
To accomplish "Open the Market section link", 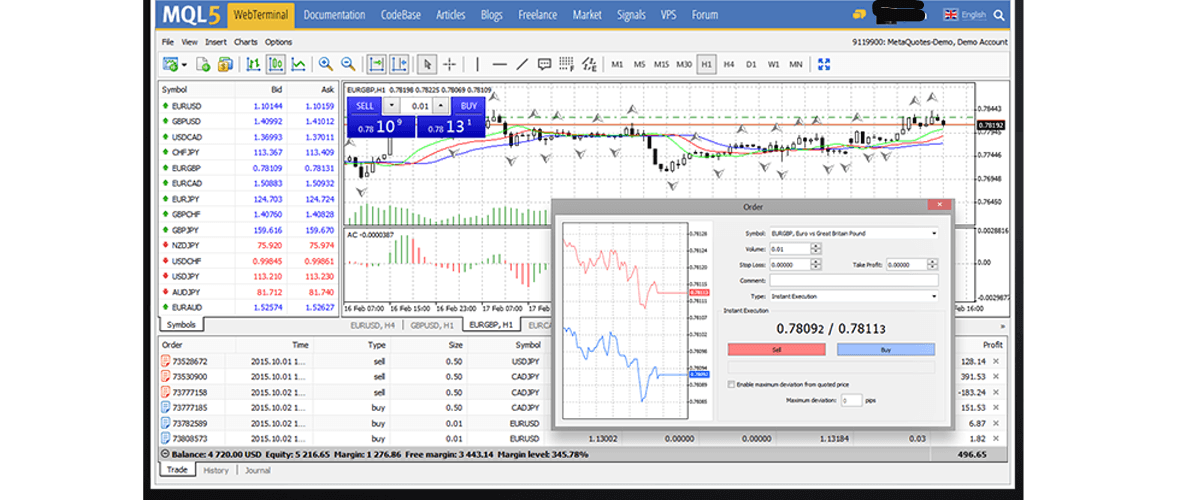I will (587, 15).
